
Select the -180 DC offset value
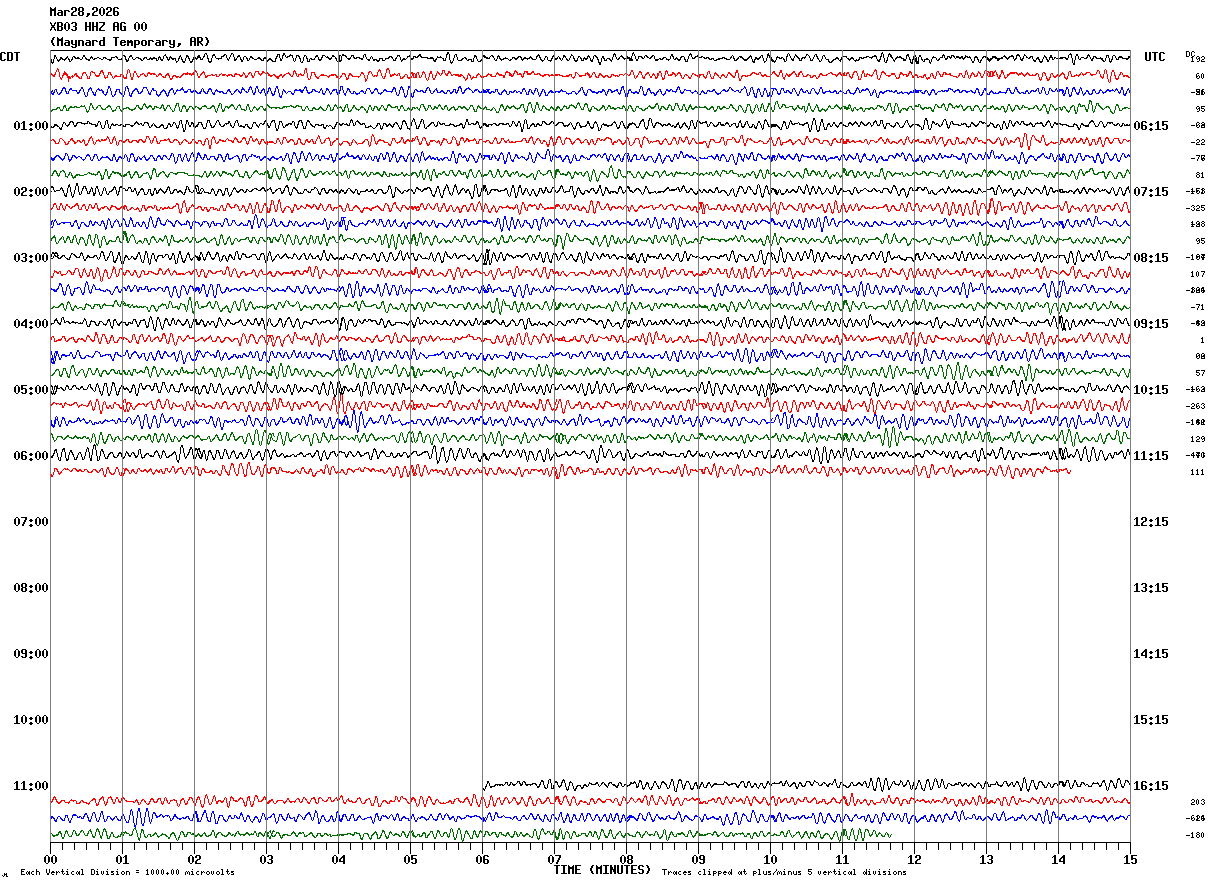1195,835
